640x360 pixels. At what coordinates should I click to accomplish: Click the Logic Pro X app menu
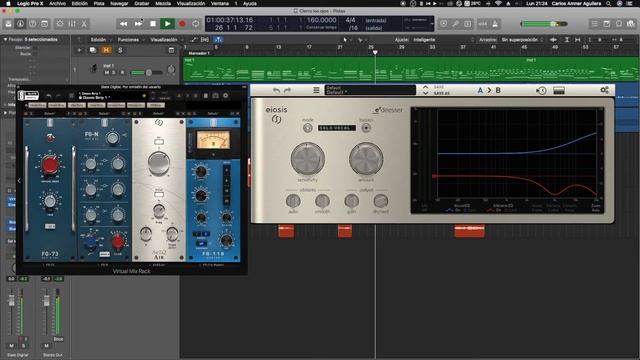(30, 3)
